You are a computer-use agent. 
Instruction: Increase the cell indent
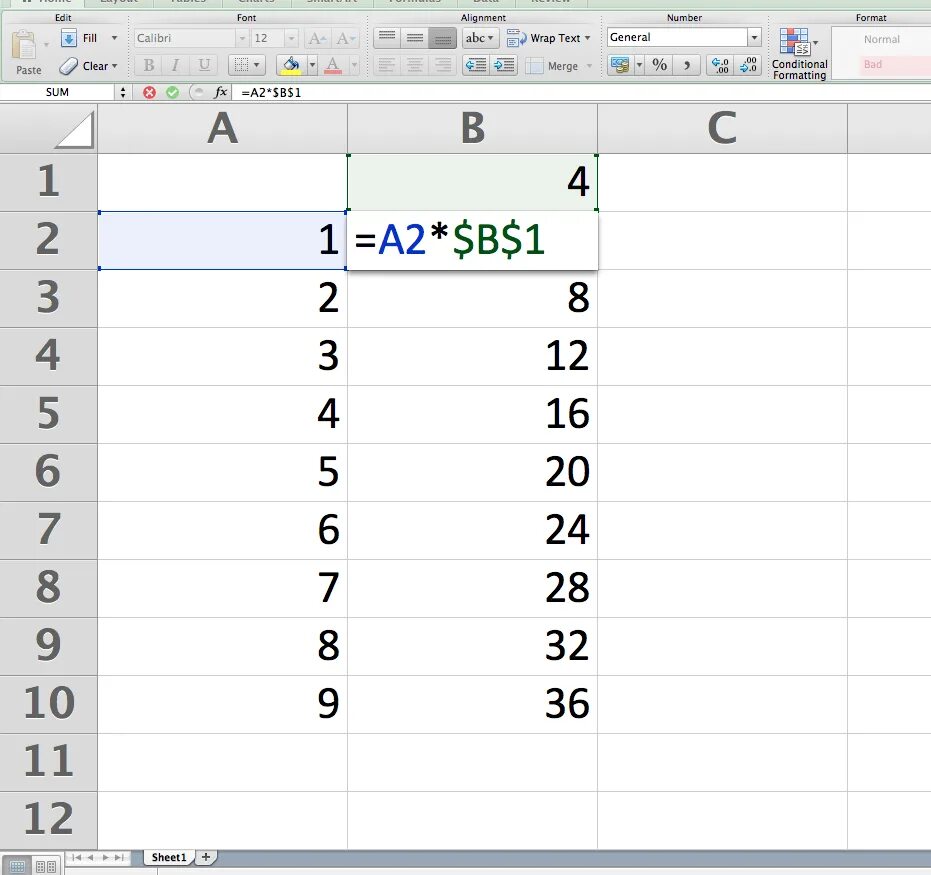click(x=504, y=65)
